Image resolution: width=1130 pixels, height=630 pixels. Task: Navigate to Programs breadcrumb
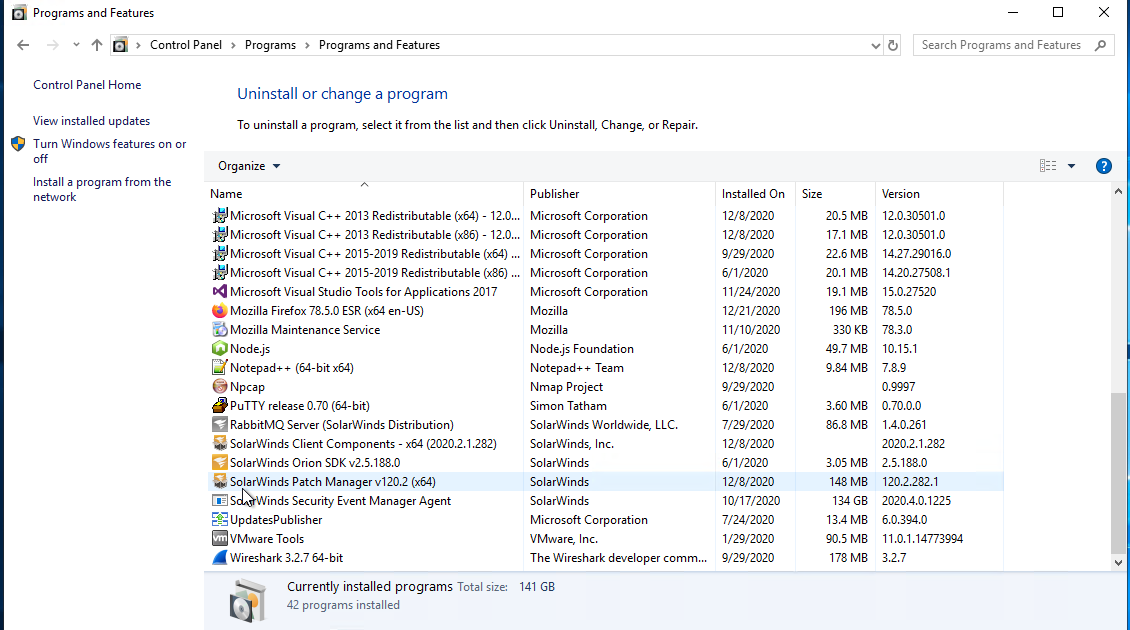[x=270, y=45]
